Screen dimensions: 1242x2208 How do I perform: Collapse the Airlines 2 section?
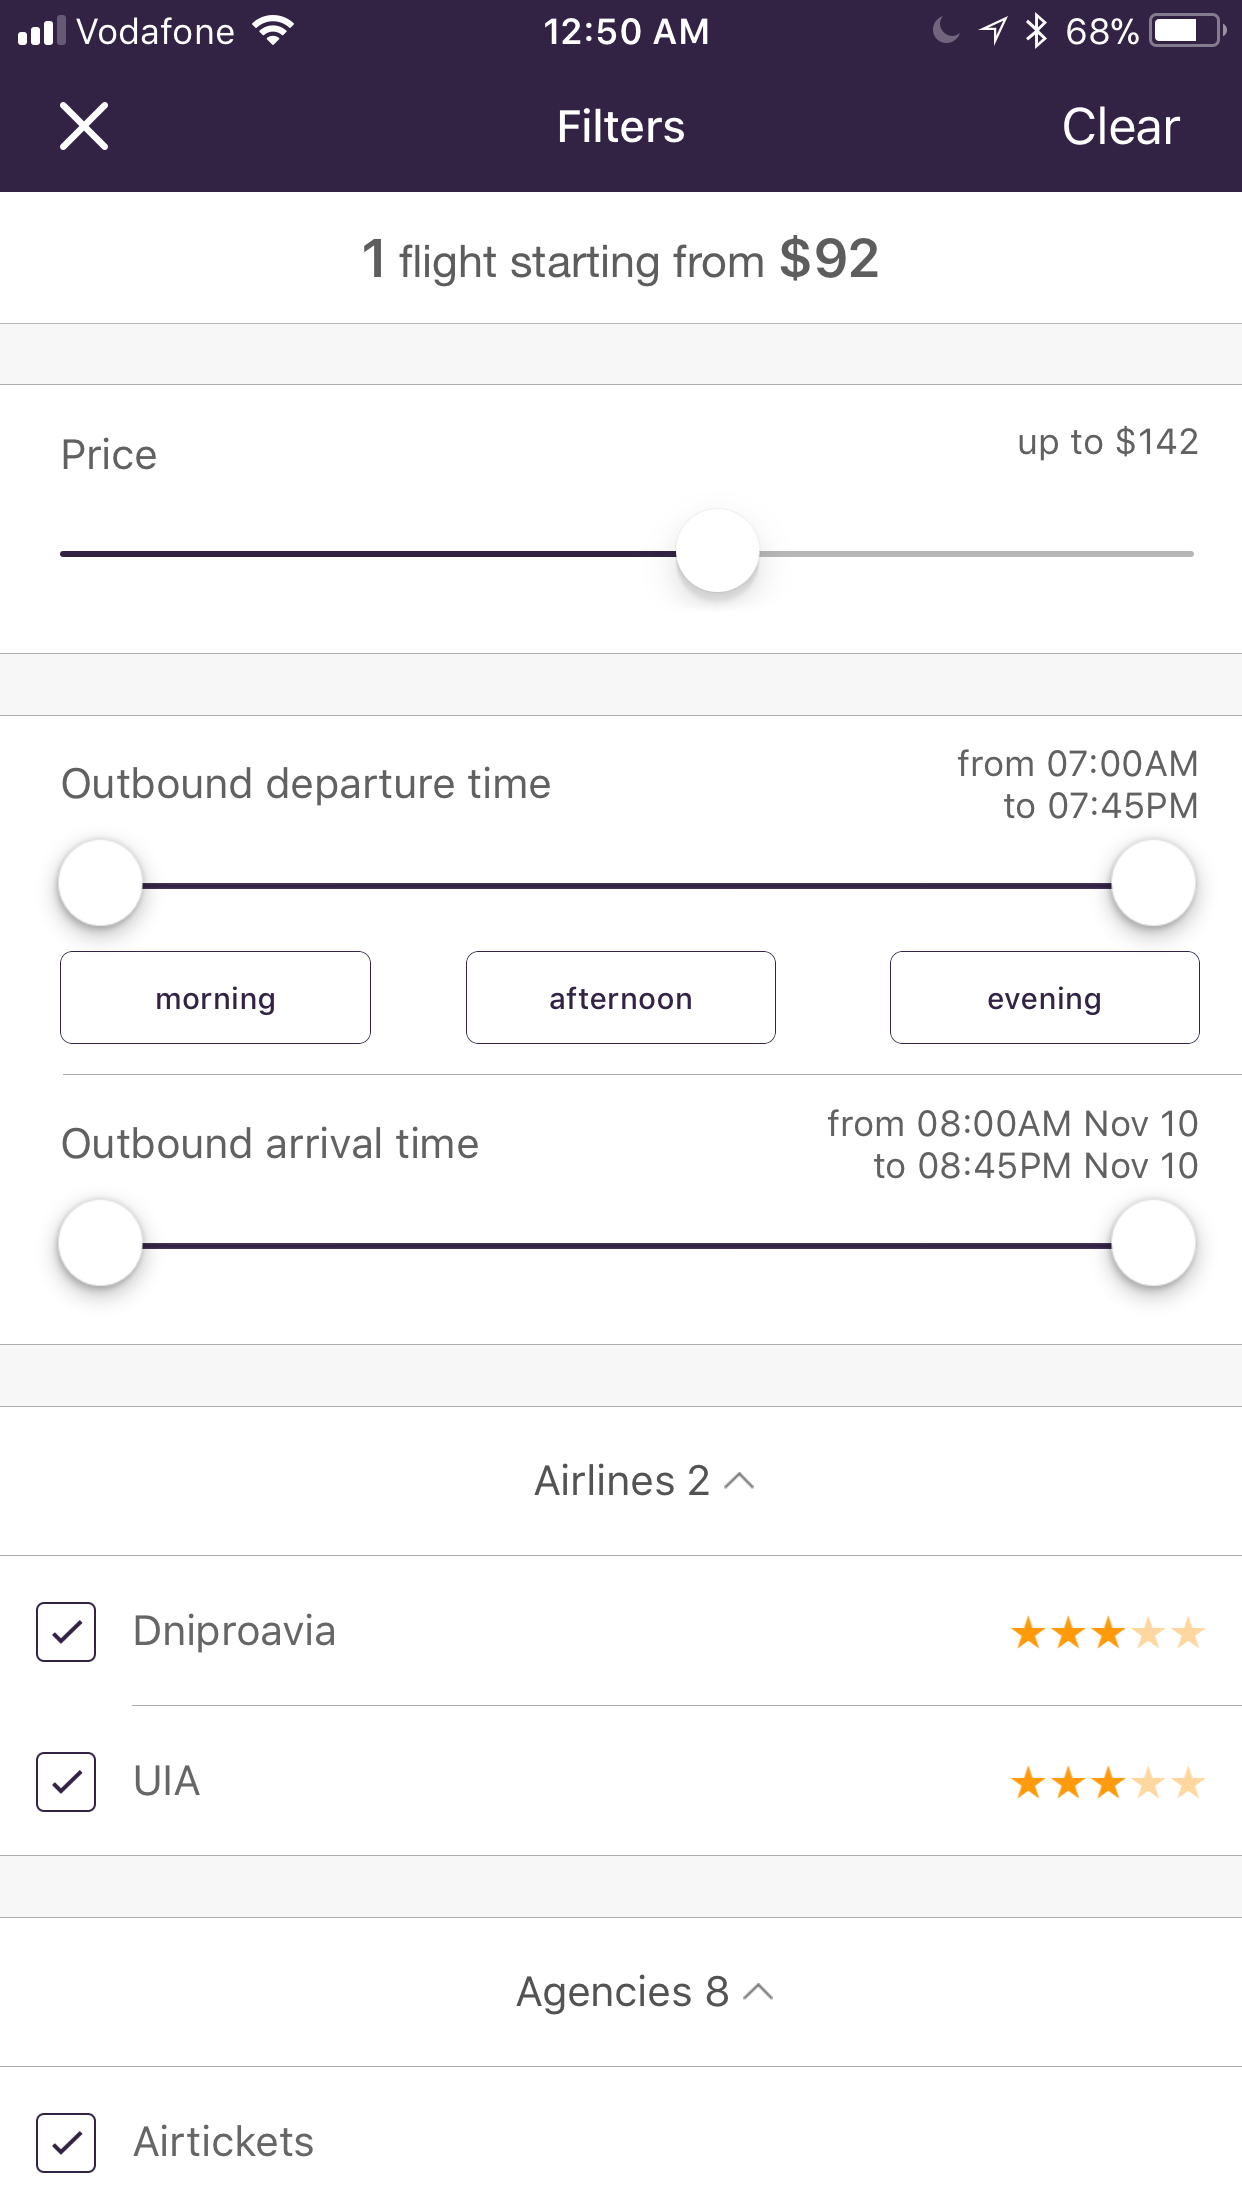(x=643, y=1481)
